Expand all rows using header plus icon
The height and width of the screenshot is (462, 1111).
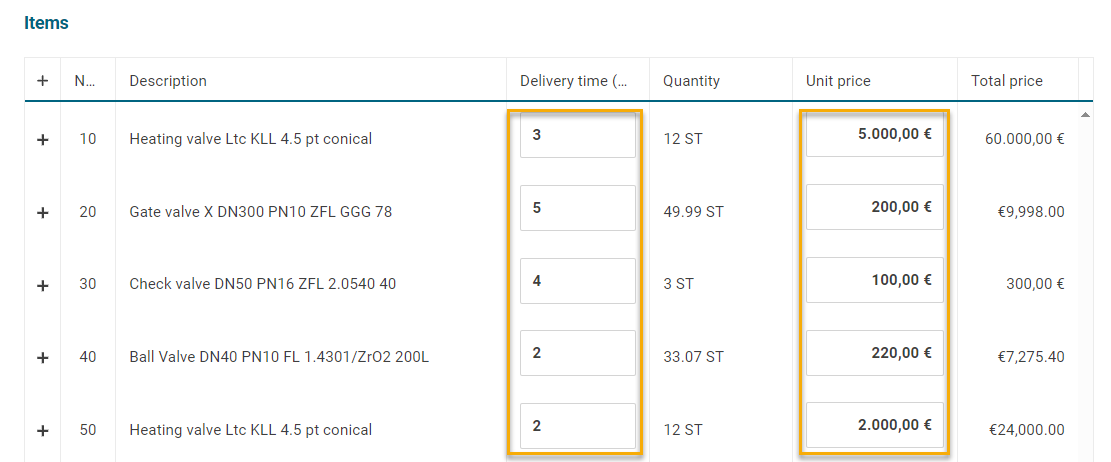pos(42,81)
